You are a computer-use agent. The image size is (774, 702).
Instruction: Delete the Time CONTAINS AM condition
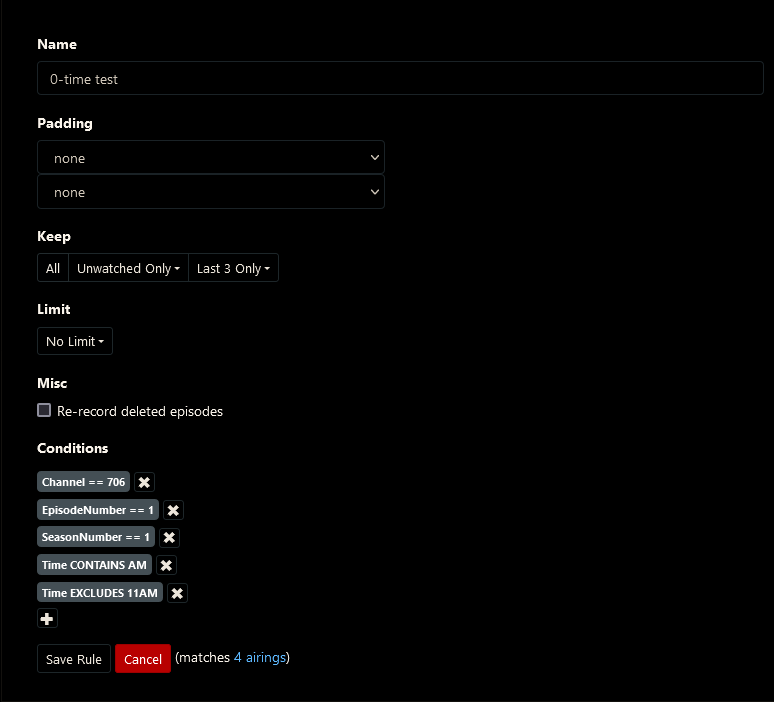click(x=166, y=565)
